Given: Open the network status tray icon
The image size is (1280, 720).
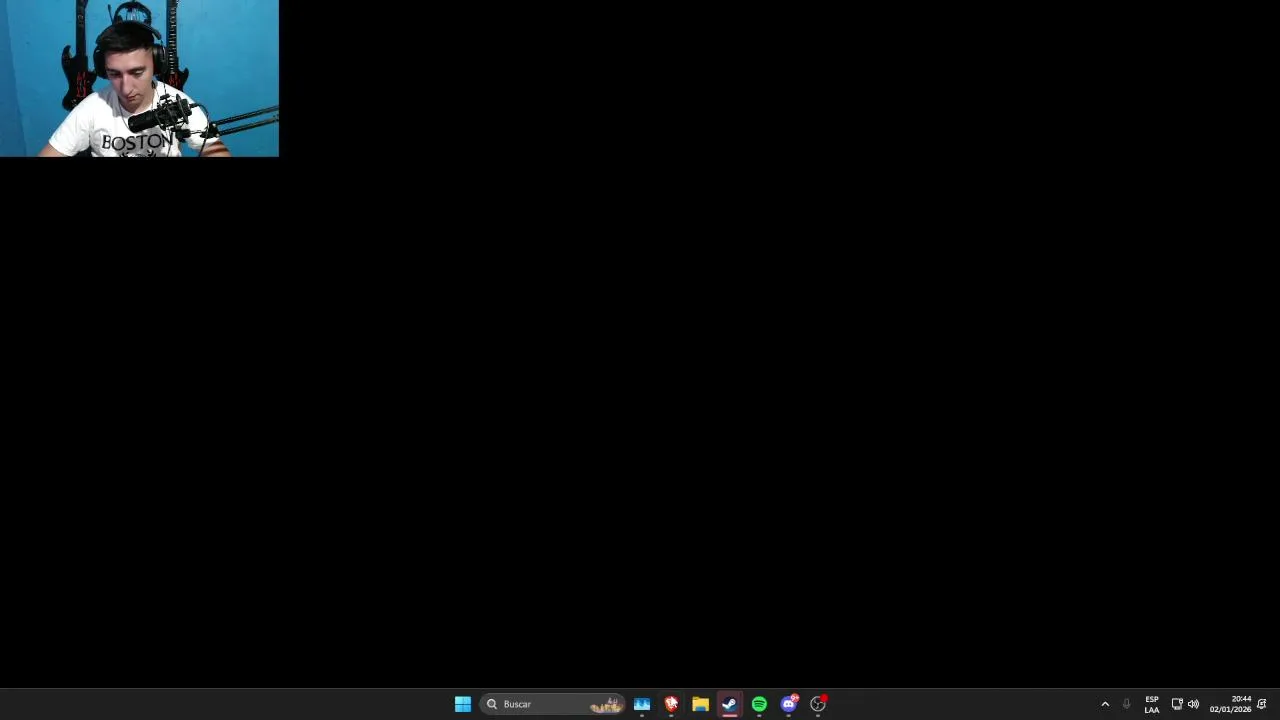Looking at the screenshot, I should (x=1177, y=704).
